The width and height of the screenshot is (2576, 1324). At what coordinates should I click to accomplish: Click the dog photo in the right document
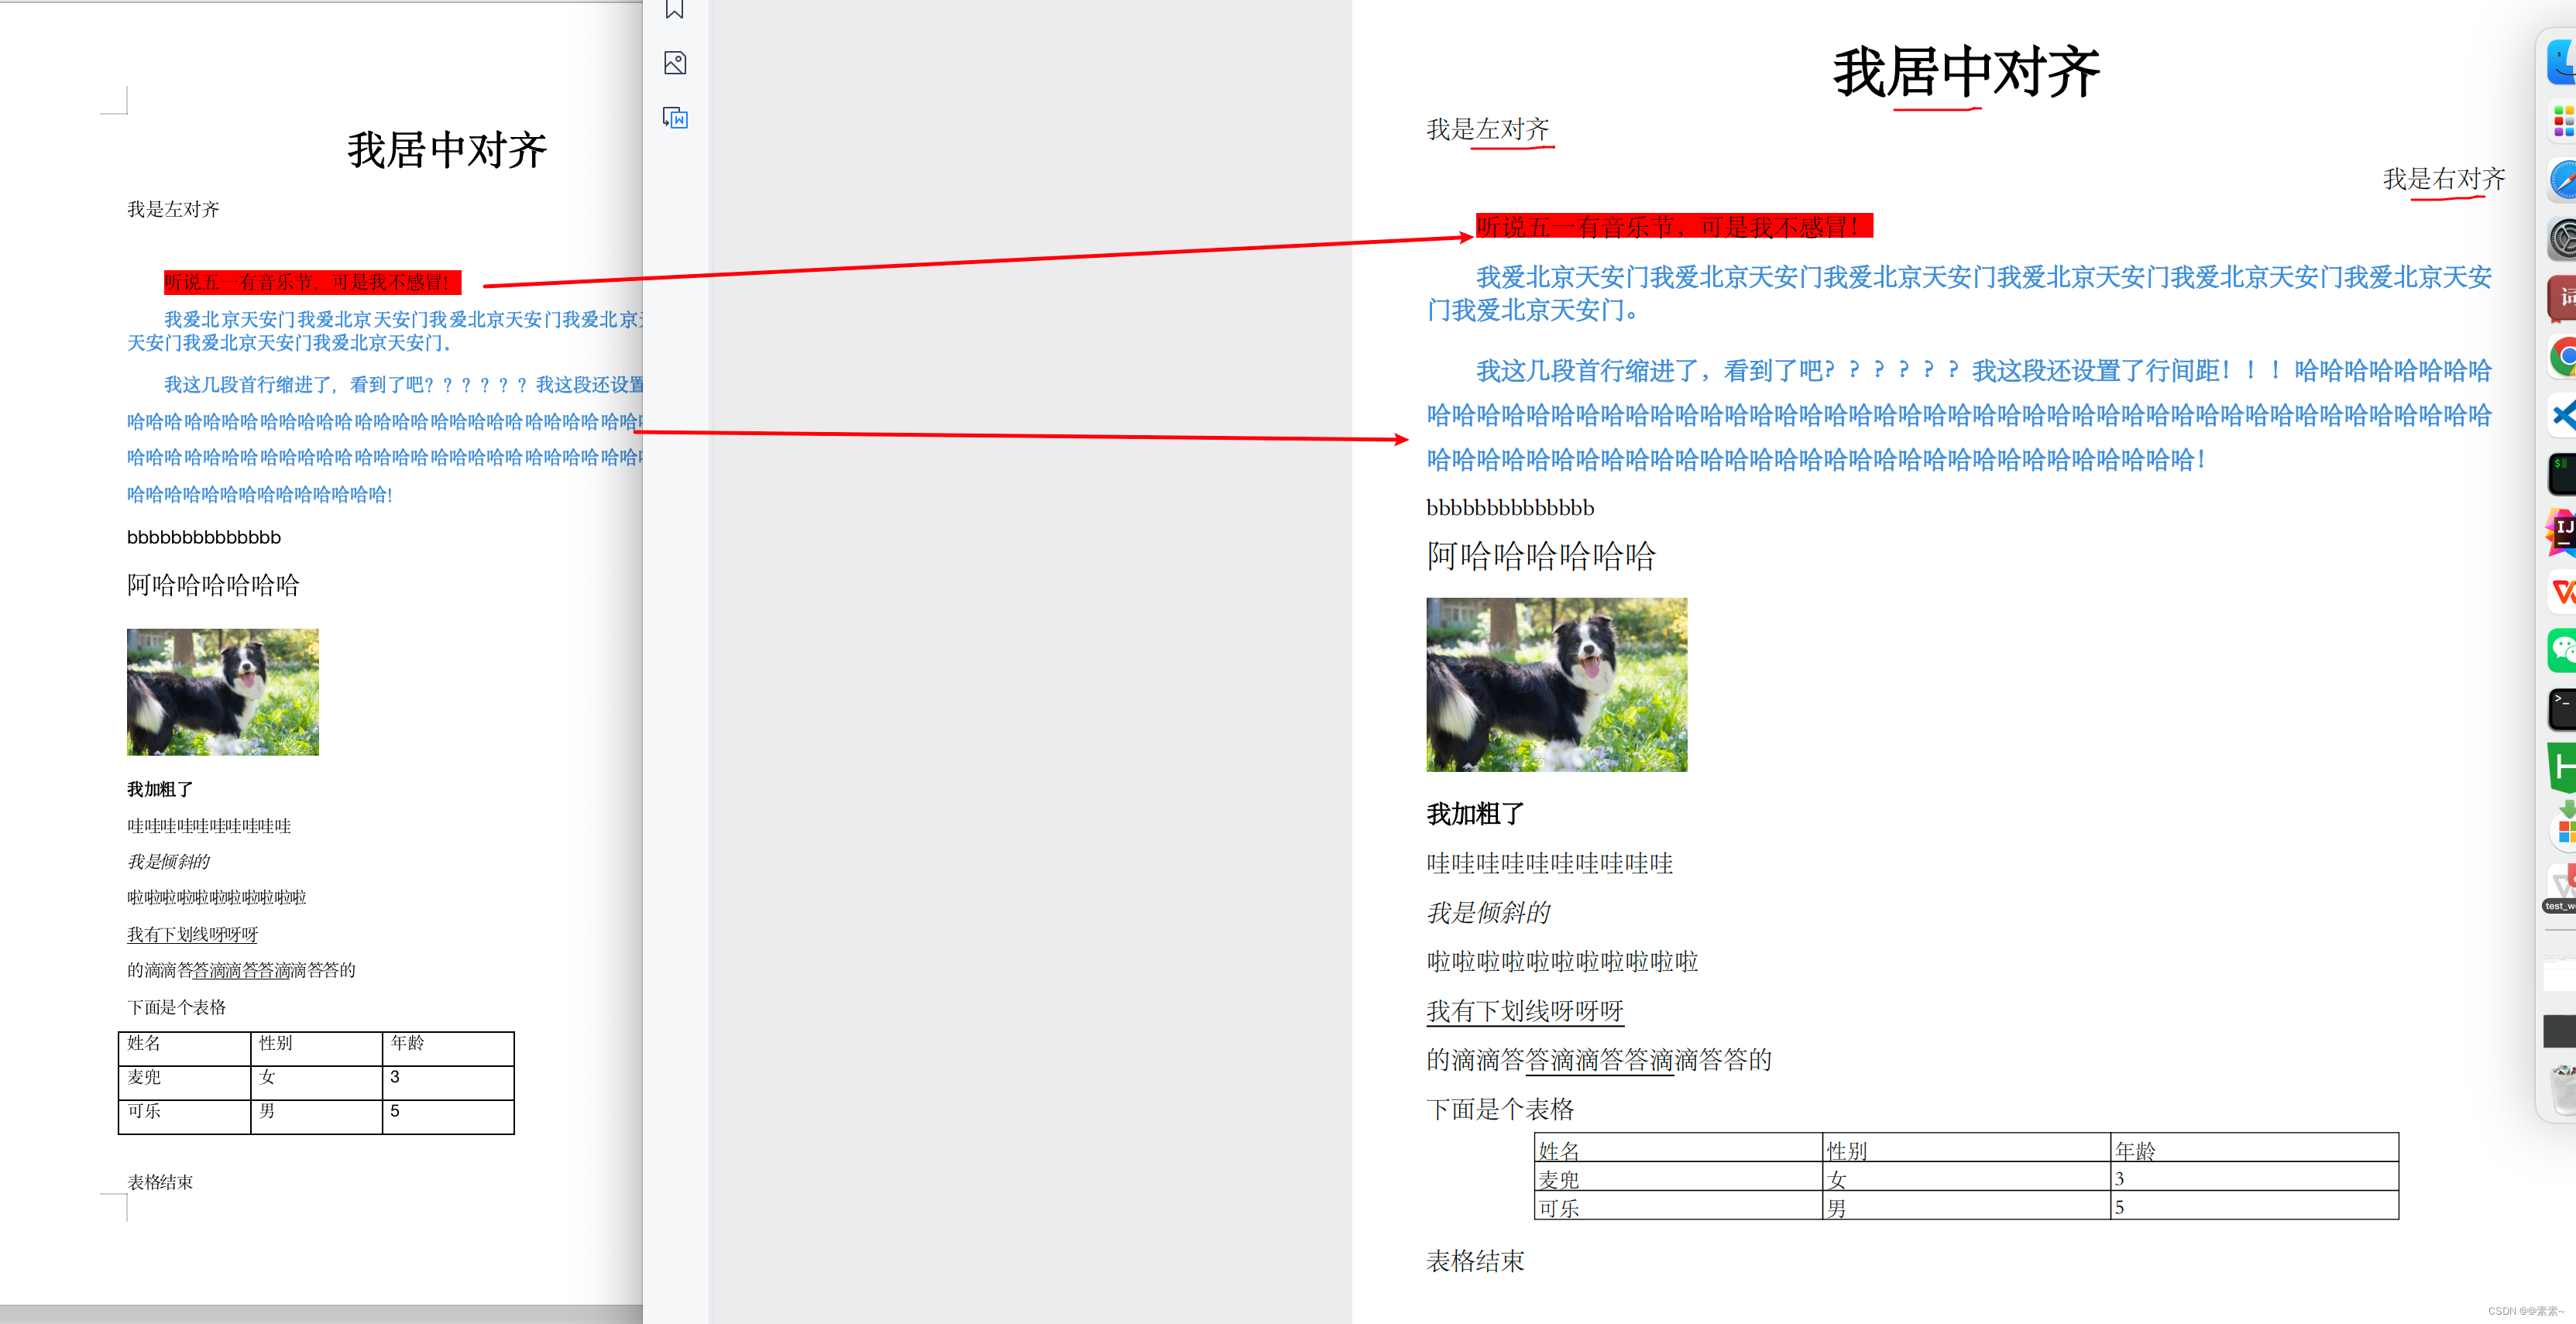pos(1556,685)
